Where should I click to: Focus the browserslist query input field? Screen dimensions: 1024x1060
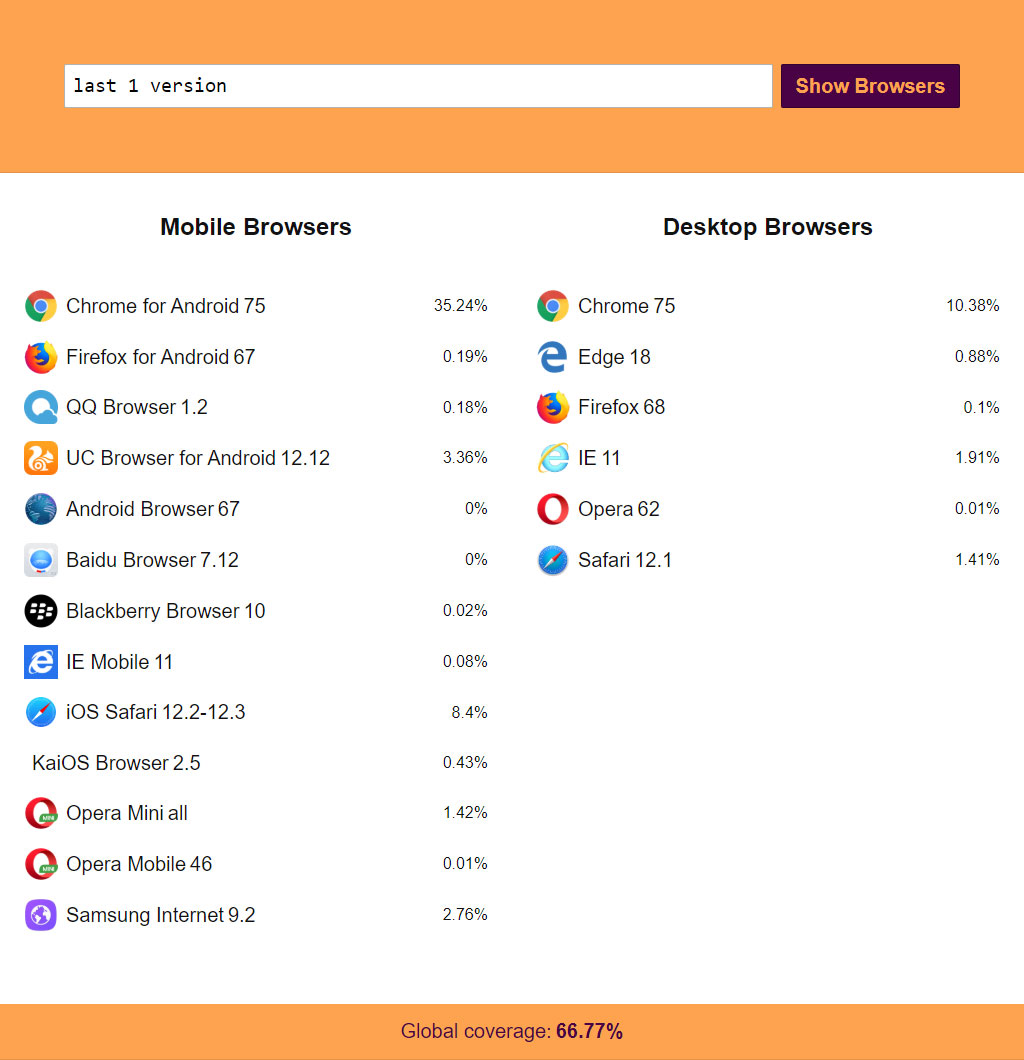(x=418, y=86)
